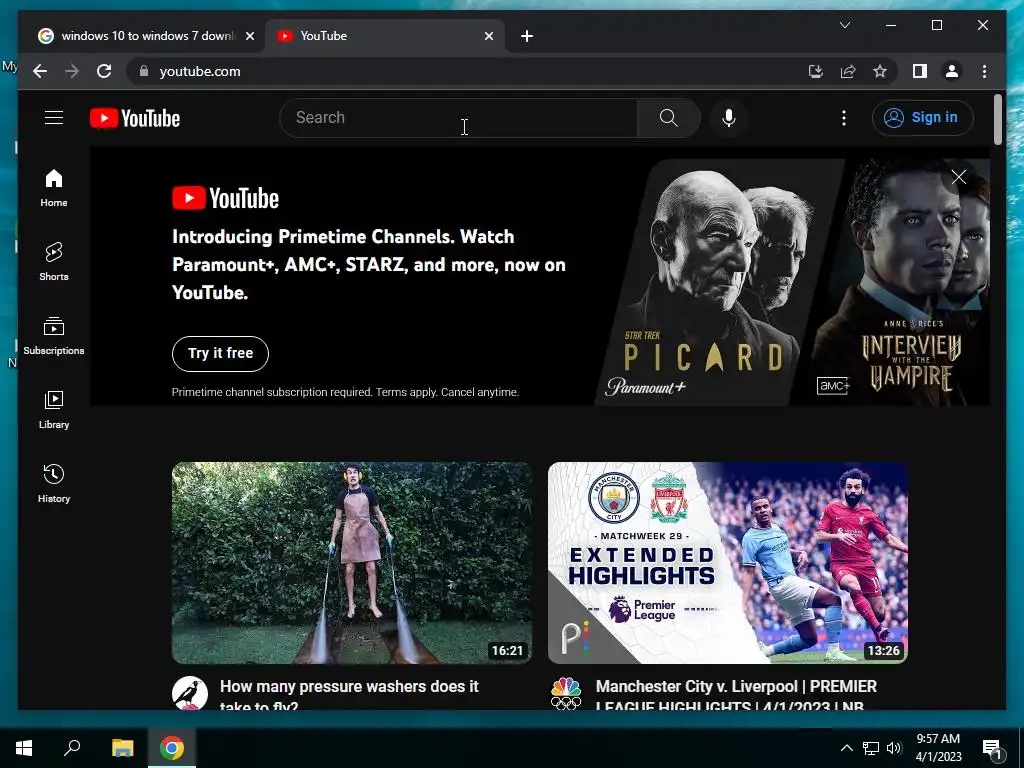
Task: Open the notification center icon
Action: 992,748
